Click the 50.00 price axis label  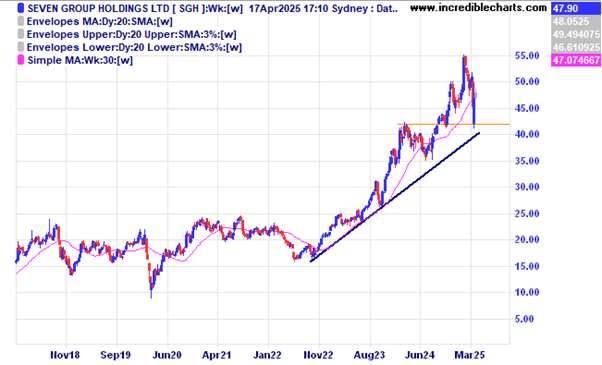tap(527, 82)
